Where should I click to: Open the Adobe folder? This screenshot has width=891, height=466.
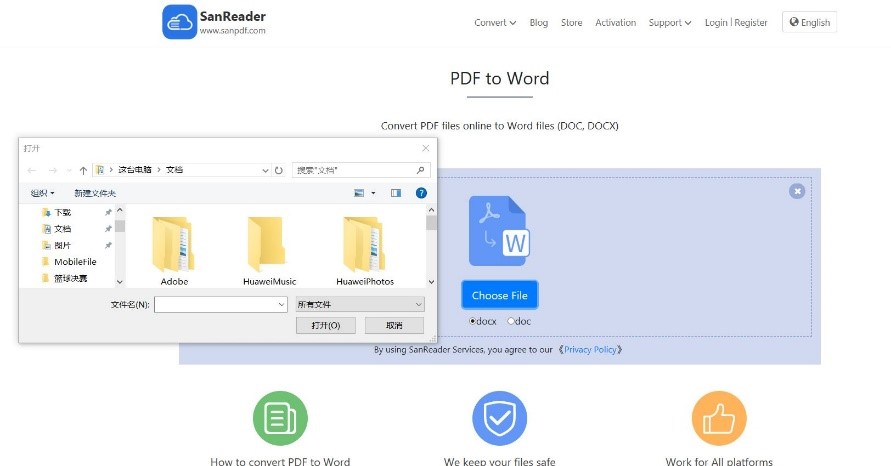[x=174, y=251]
